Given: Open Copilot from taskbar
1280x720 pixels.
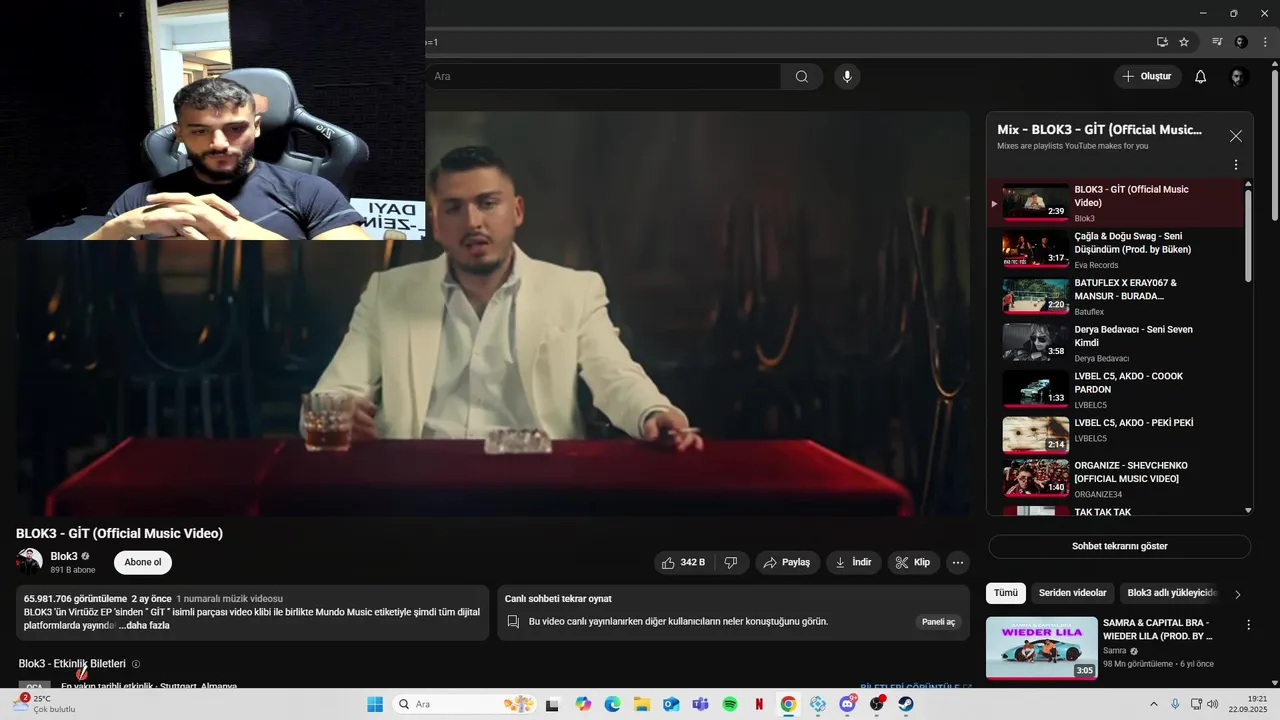Looking at the screenshot, I should pyautogui.click(x=584, y=704).
